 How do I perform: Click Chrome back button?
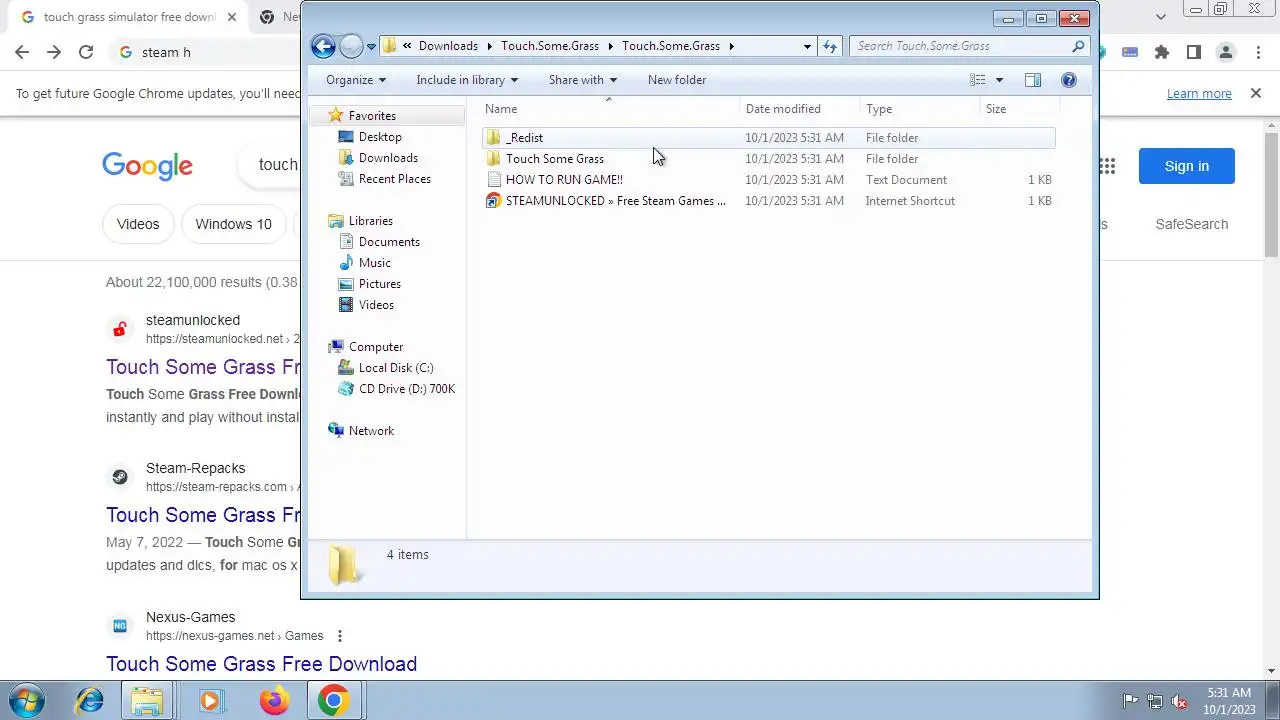pyautogui.click(x=22, y=52)
